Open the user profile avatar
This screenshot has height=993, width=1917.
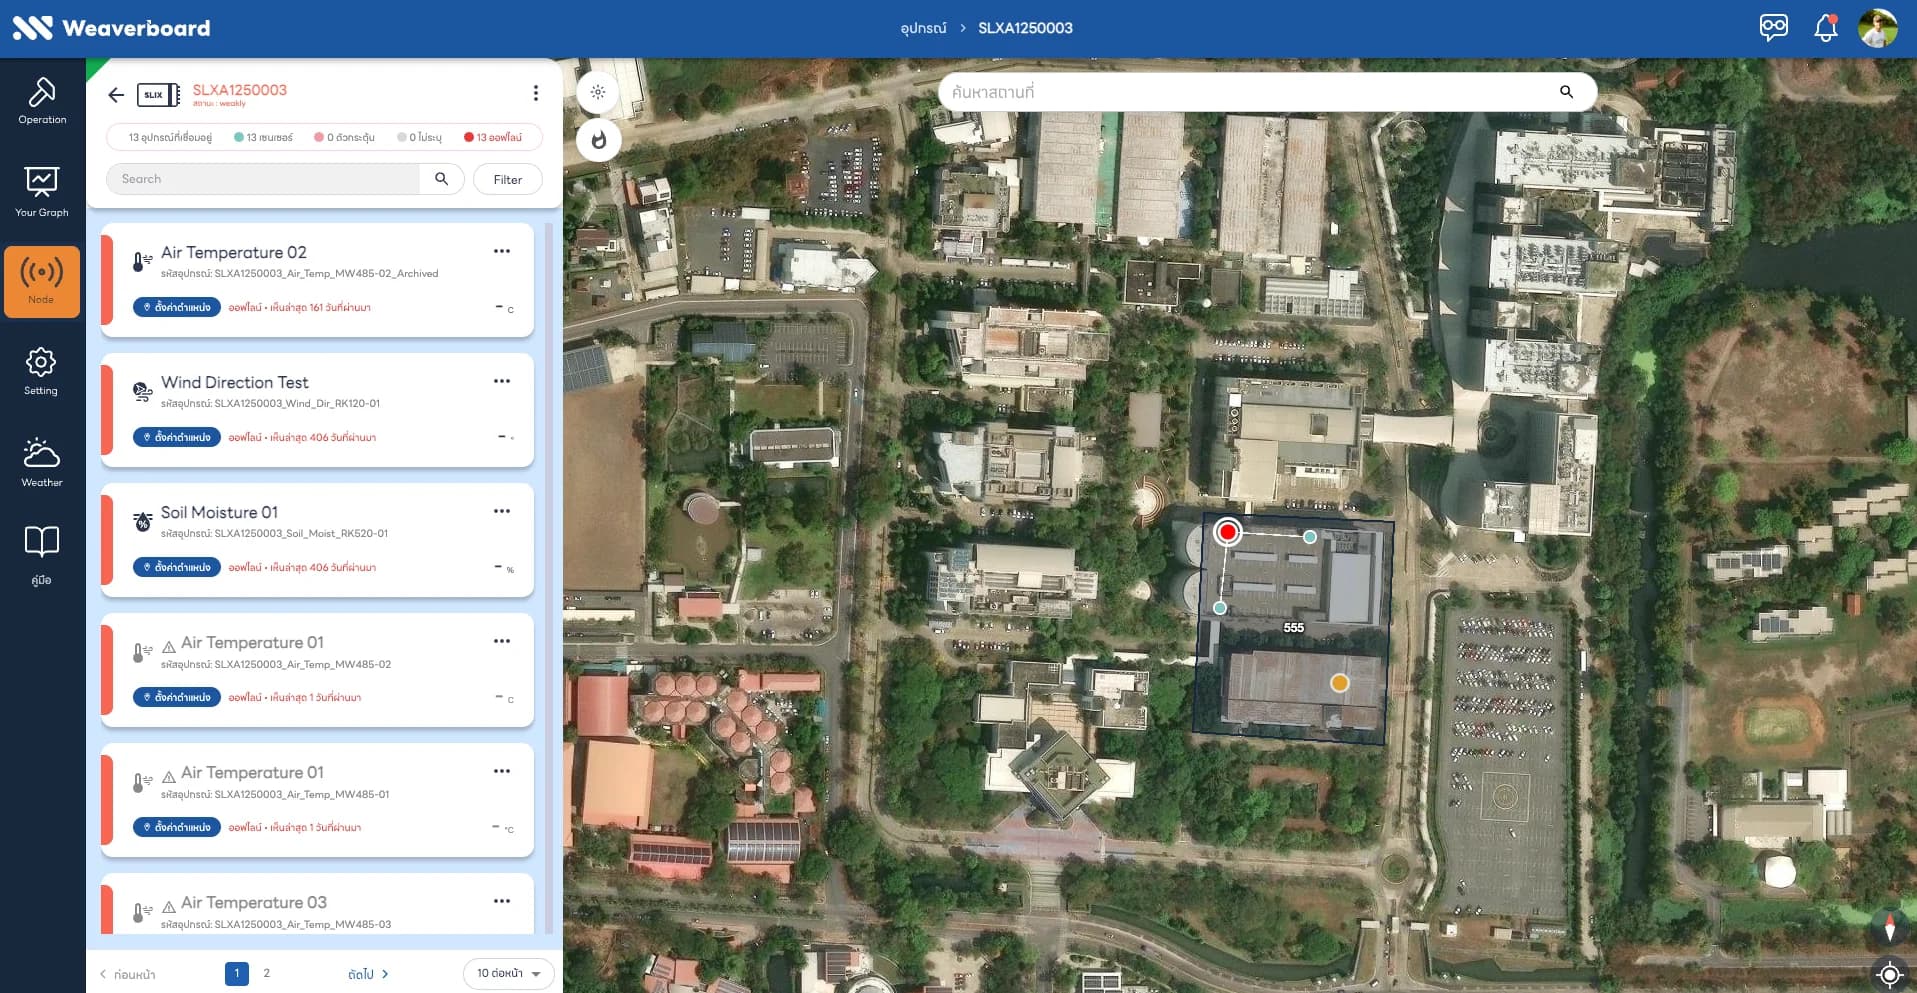[1877, 28]
